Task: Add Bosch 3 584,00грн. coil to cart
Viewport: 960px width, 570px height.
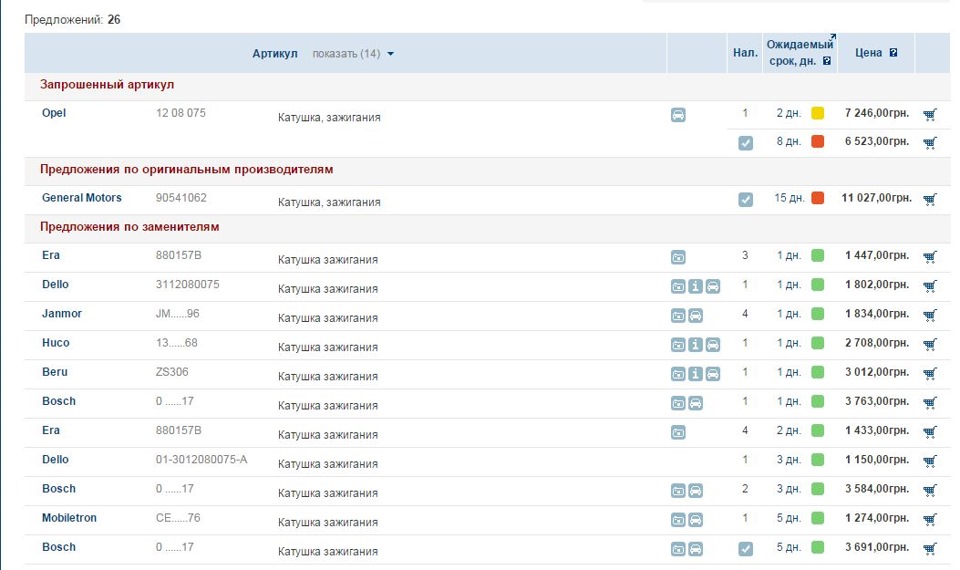Action: (930, 490)
